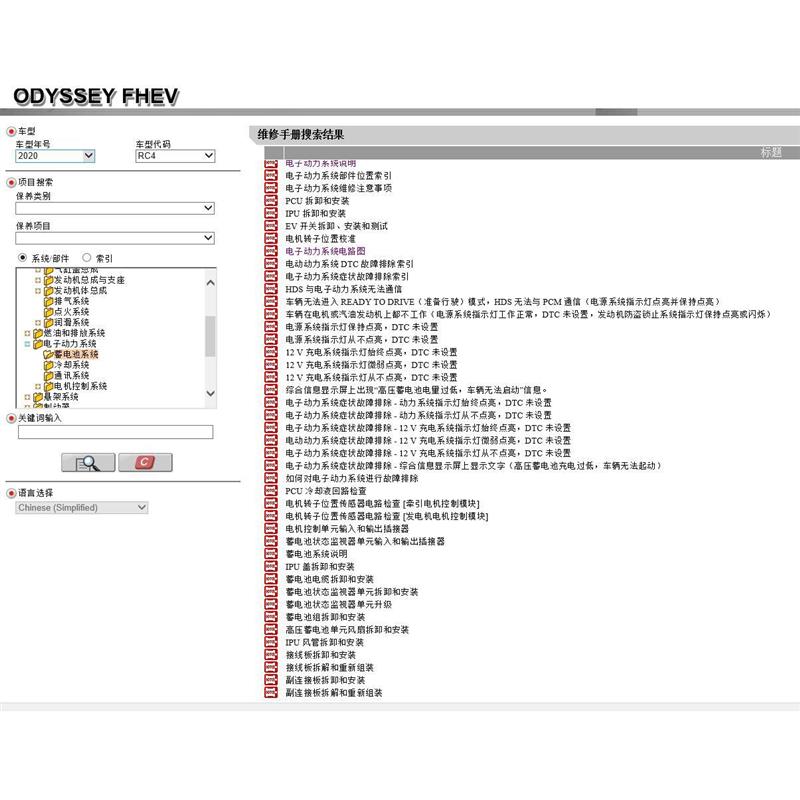The height and width of the screenshot is (800, 800).
Task: Click tree scrollbar down arrow
Action: [x=210, y=393]
